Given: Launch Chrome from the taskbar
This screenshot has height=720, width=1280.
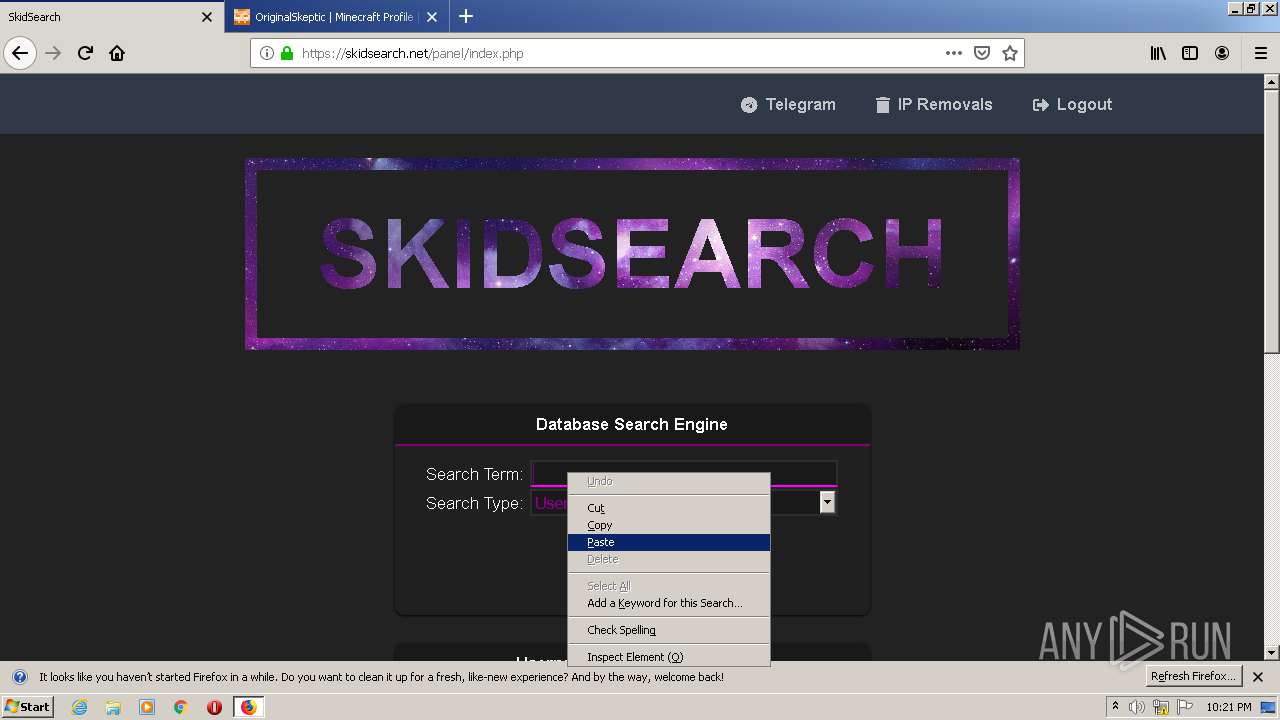Looking at the screenshot, I should point(181,707).
